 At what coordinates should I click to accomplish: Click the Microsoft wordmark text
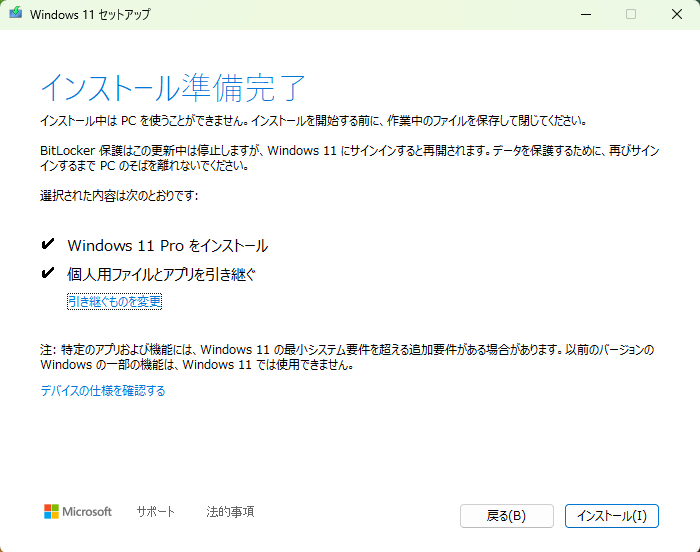point(87,511)
